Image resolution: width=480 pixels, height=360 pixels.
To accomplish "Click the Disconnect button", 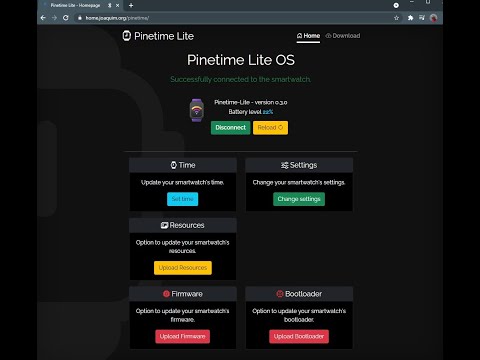I will (x=230, y=128).
